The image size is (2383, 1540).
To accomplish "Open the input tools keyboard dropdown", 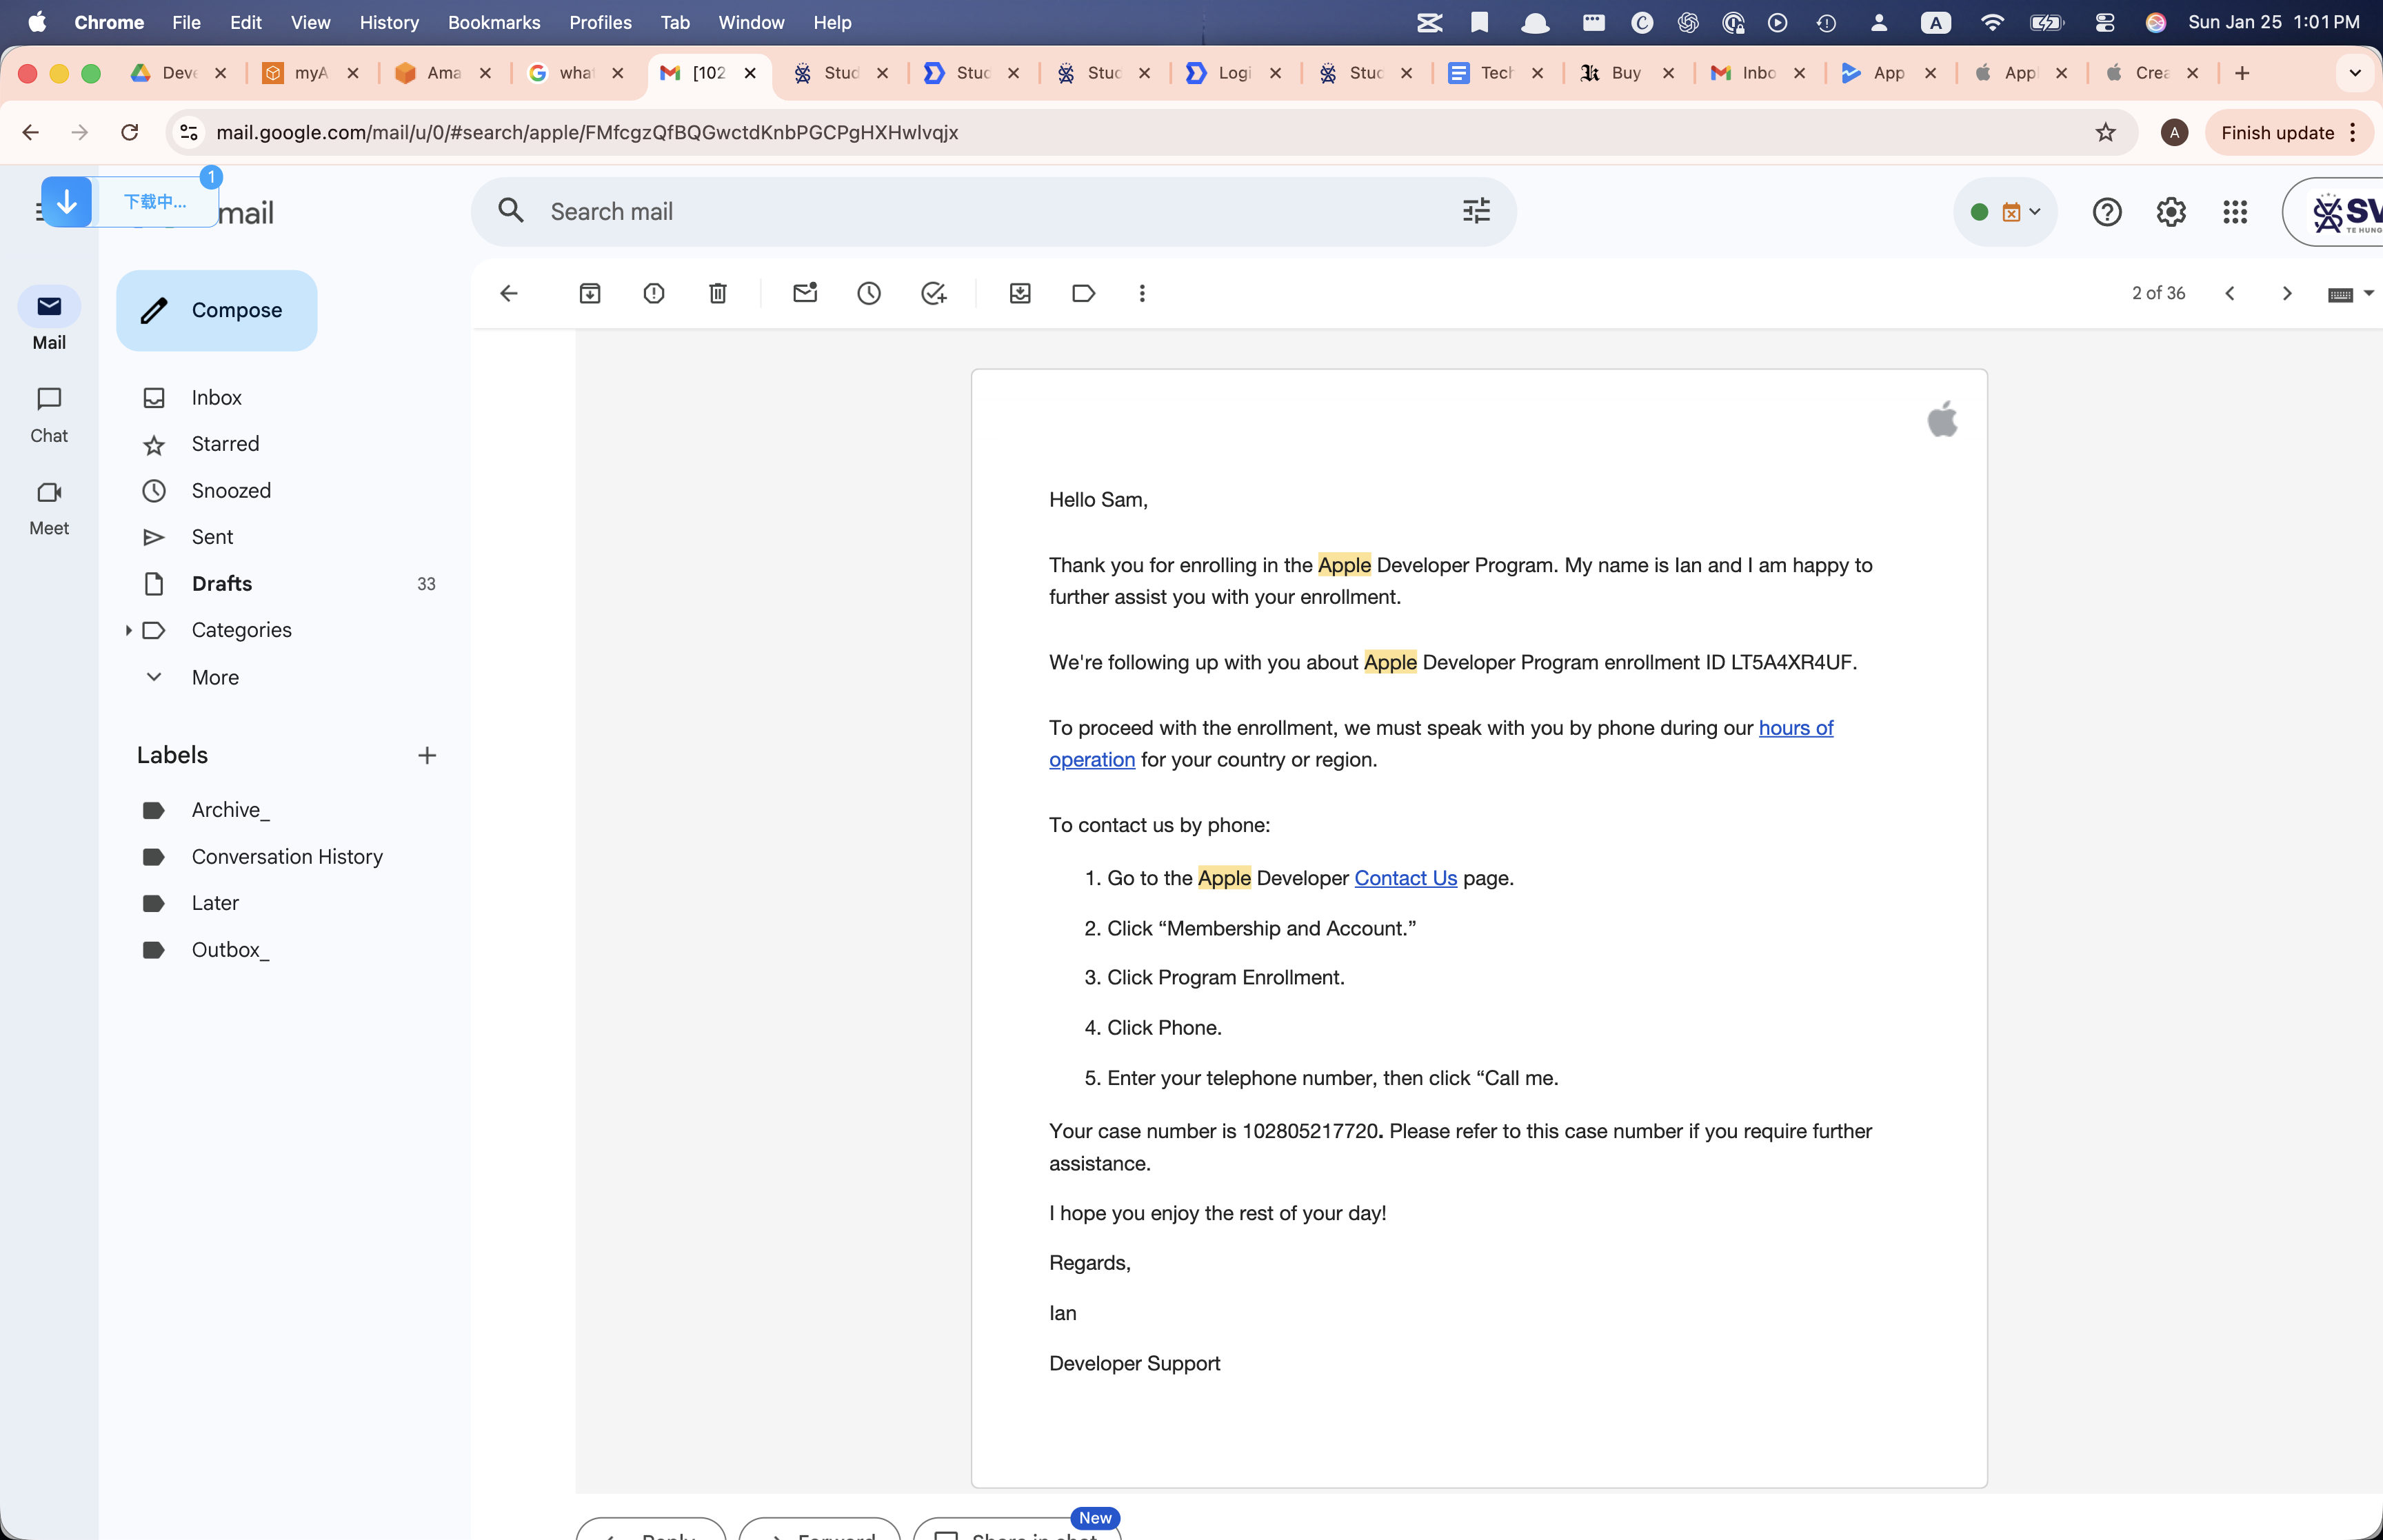I will 2368,293.
